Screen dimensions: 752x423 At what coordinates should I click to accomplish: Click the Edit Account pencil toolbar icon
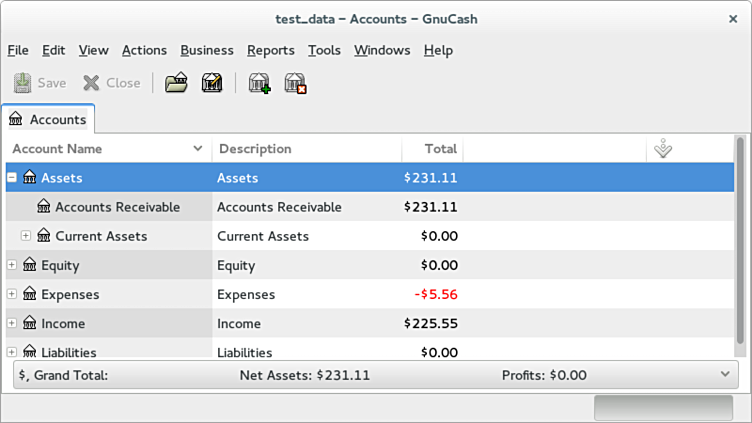click(x=211, y=83)
